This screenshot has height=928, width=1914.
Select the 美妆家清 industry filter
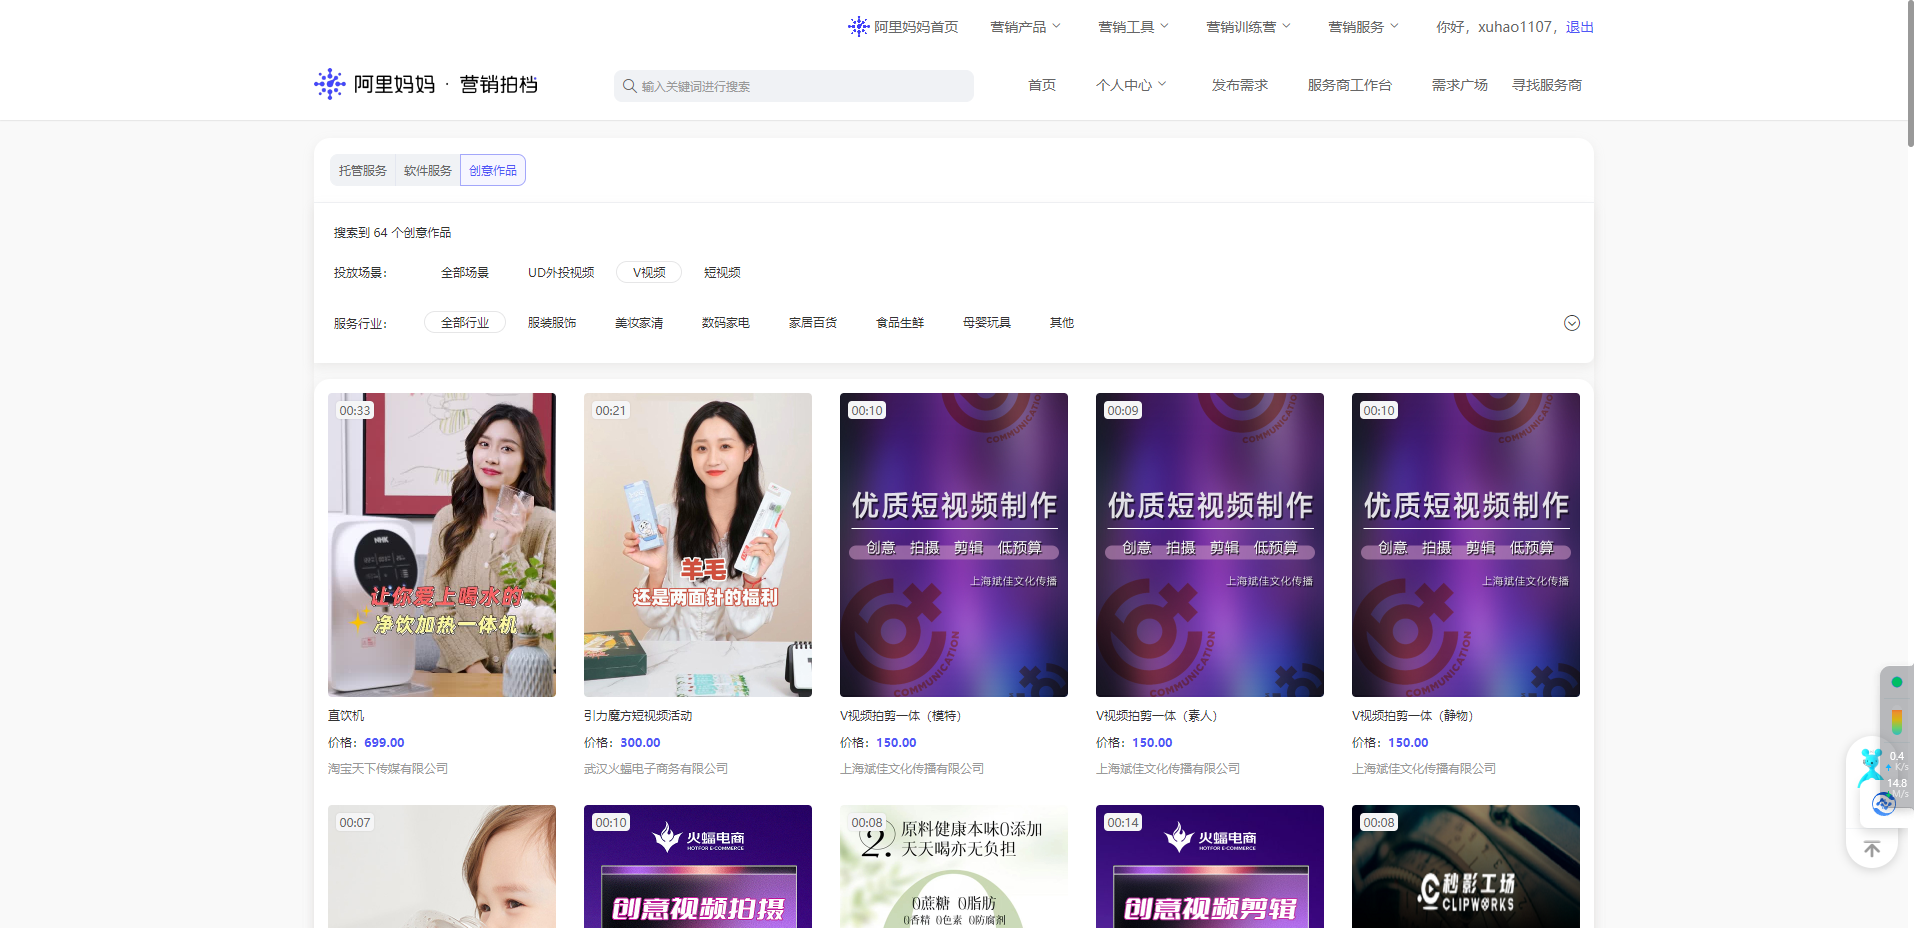(639, 322)
